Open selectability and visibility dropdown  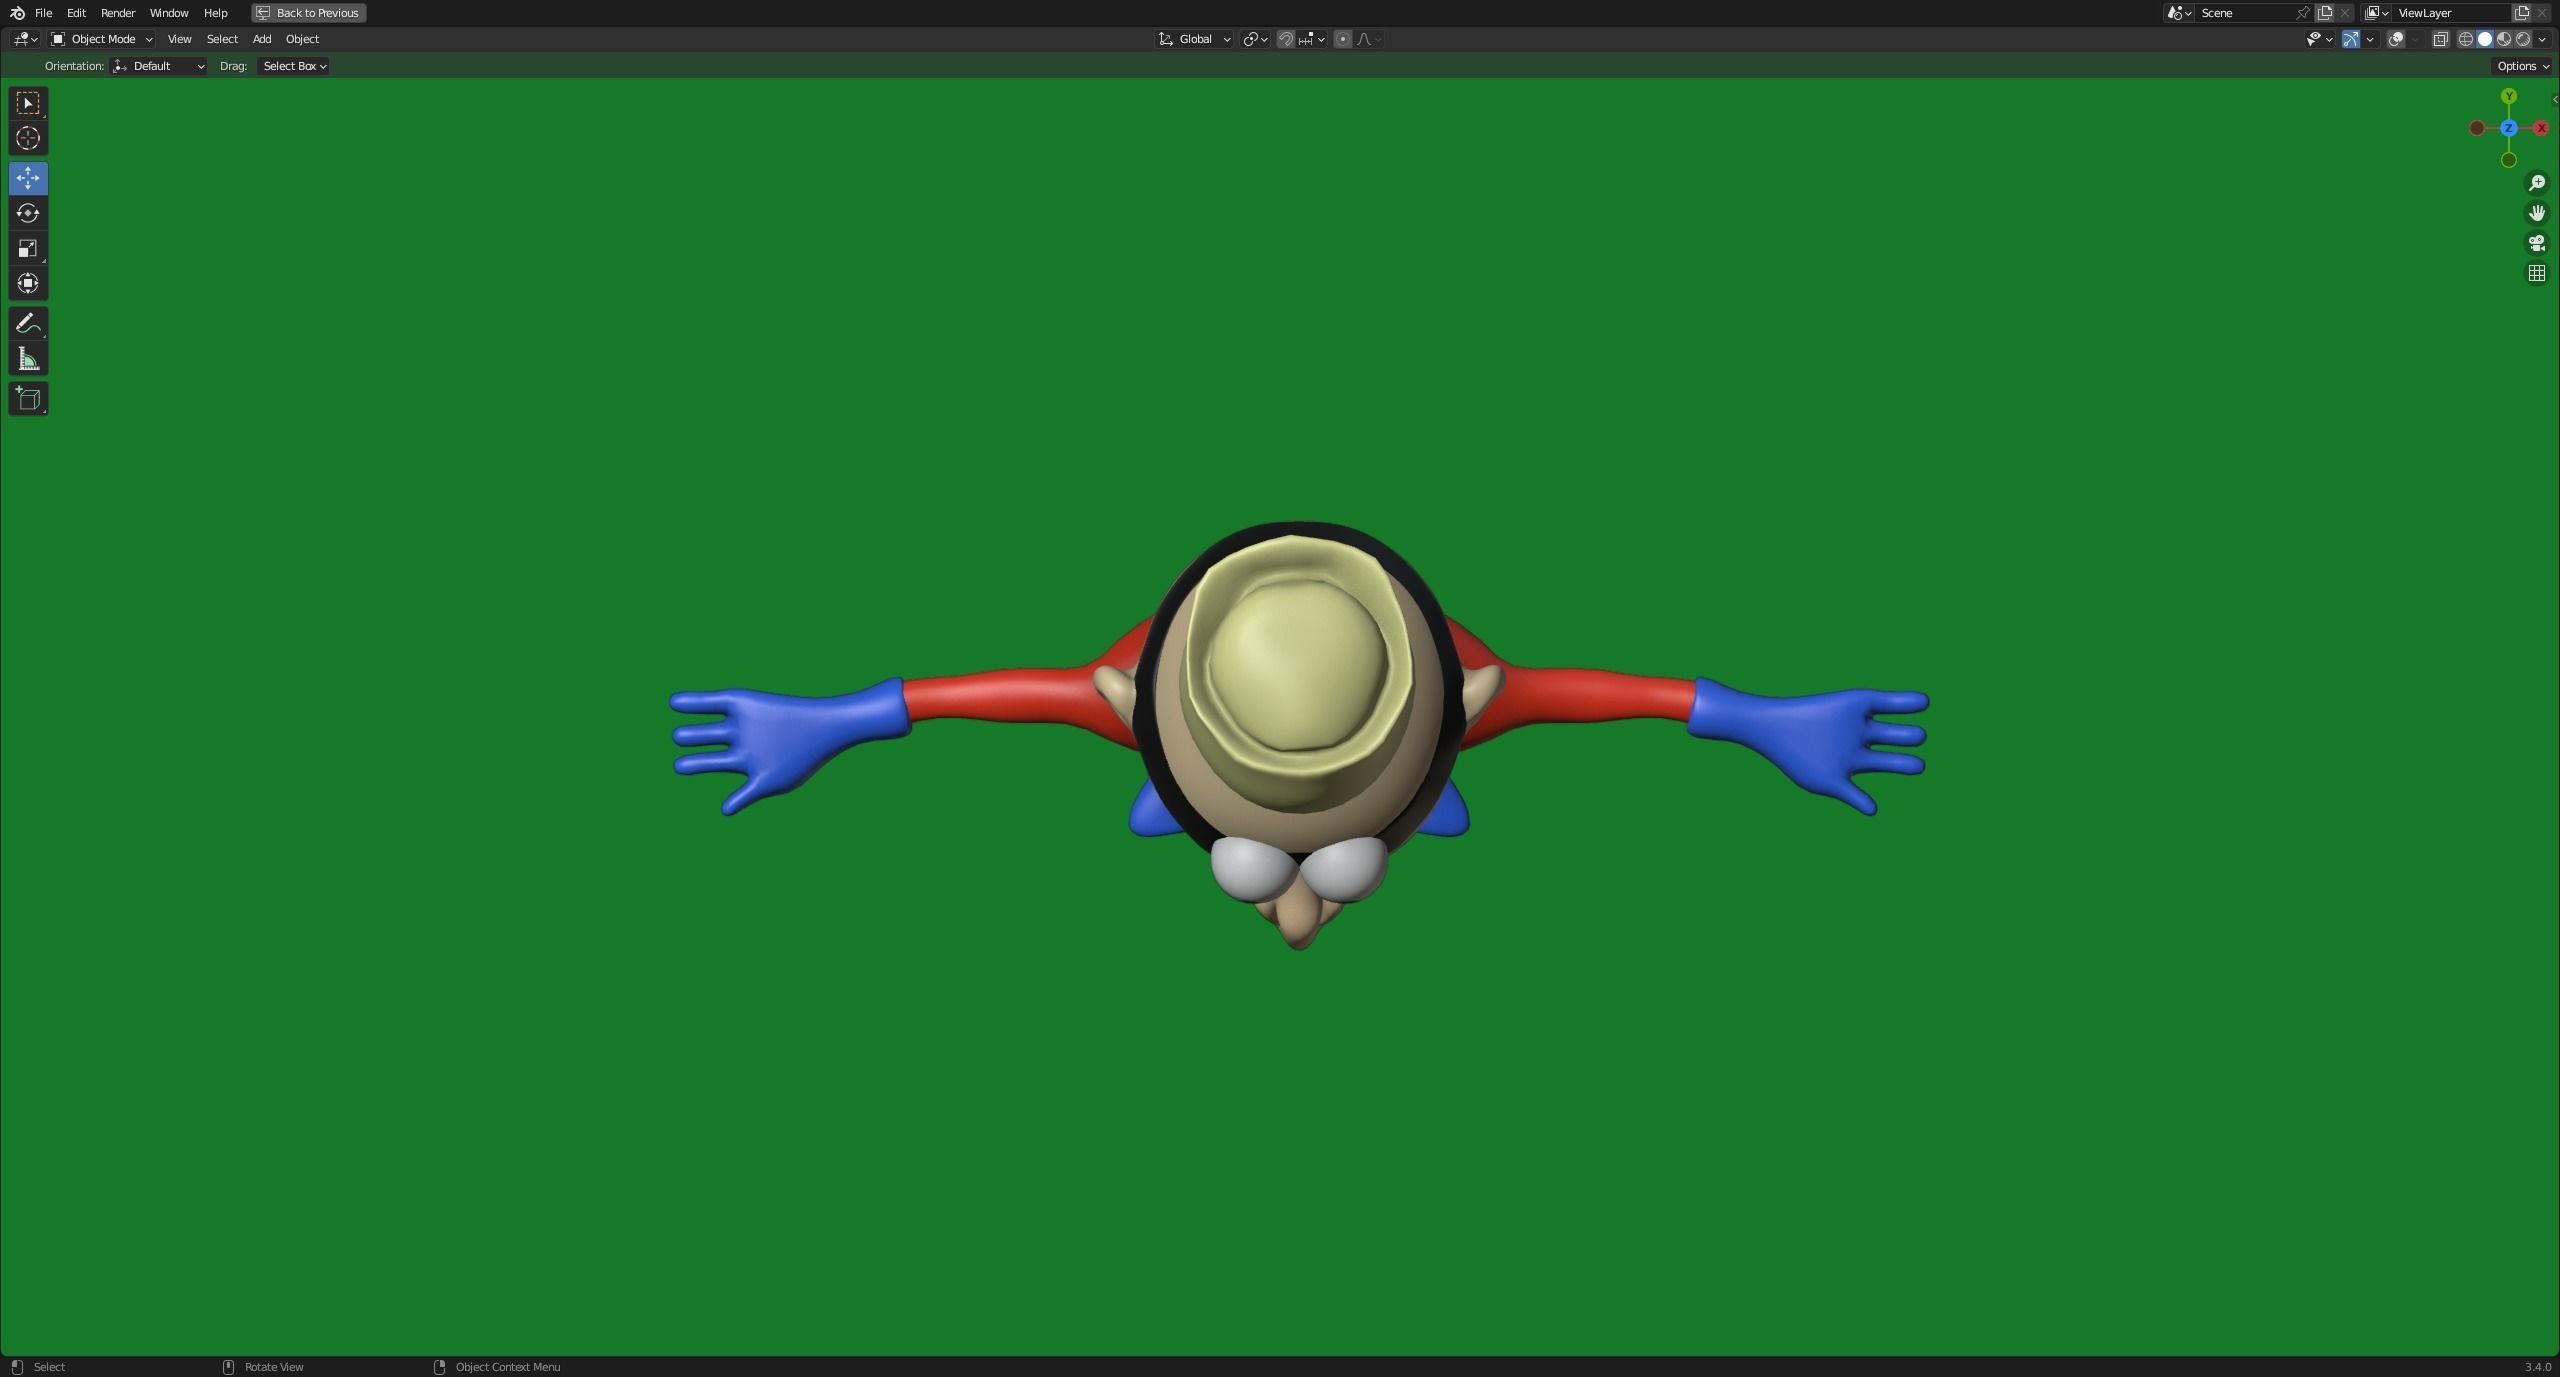pyautogui.click(x=2320, y=39)
